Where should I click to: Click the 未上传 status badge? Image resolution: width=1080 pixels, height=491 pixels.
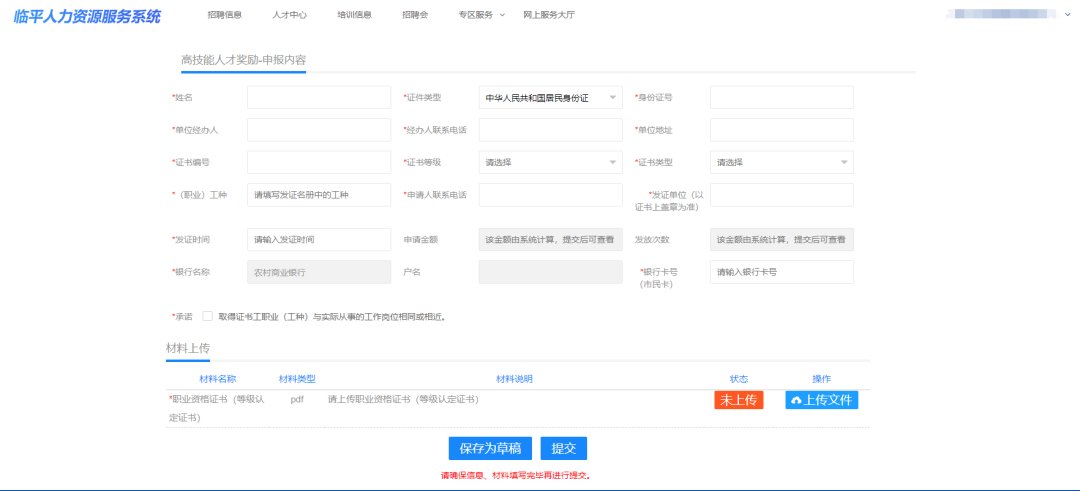[739, 400]
